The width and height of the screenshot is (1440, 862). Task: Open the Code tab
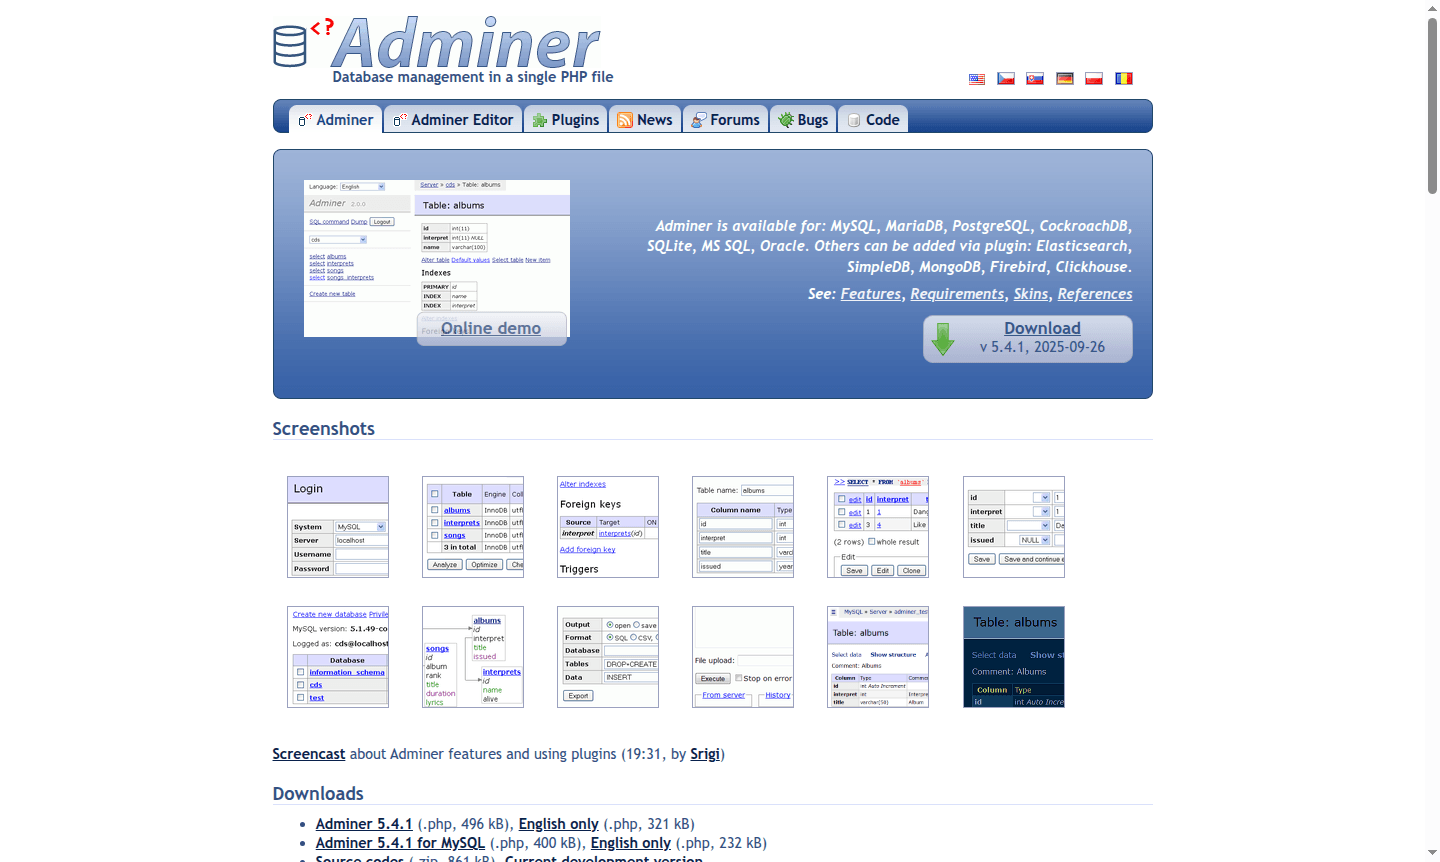pyautogui.click(x=872, y=119)
